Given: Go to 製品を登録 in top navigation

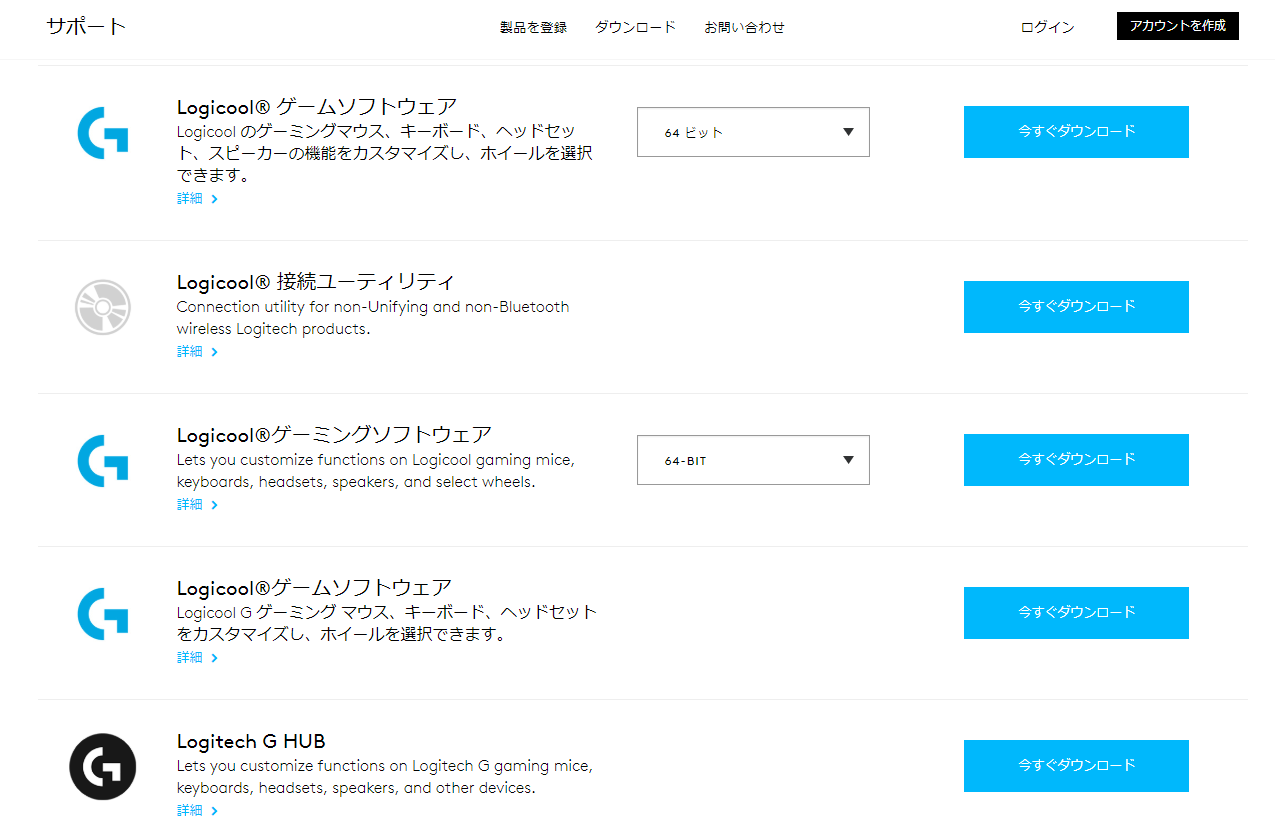Looking at the screenshot, I should point(533,28).
